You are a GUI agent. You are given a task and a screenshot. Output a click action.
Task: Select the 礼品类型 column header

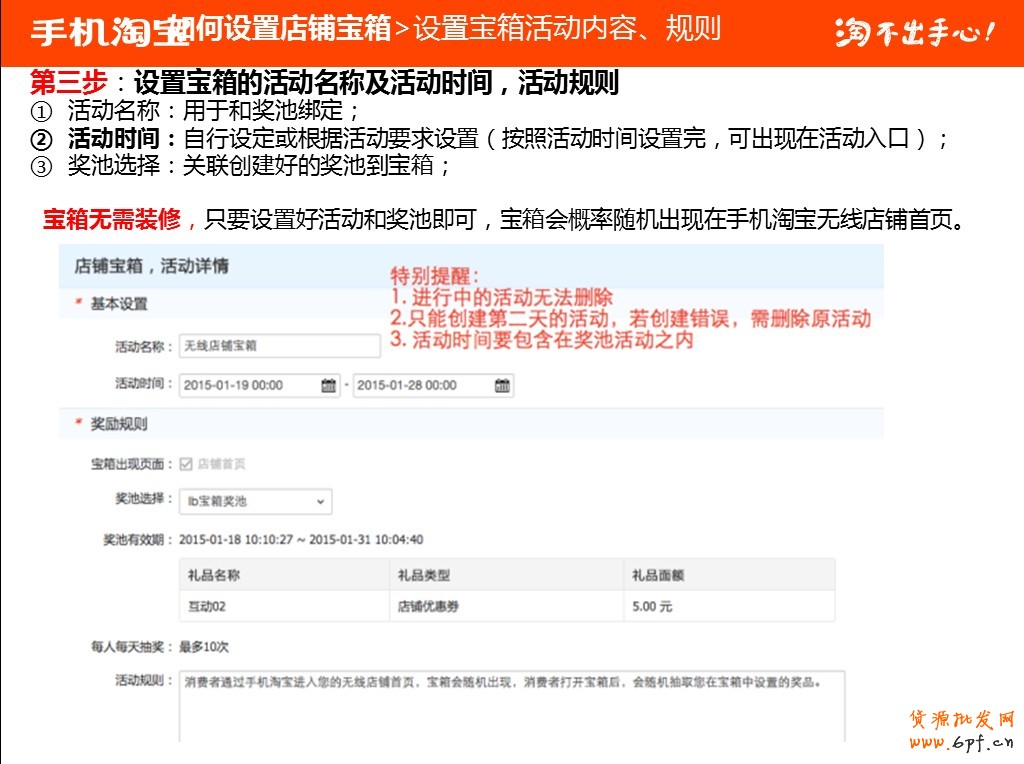point(424,575)
